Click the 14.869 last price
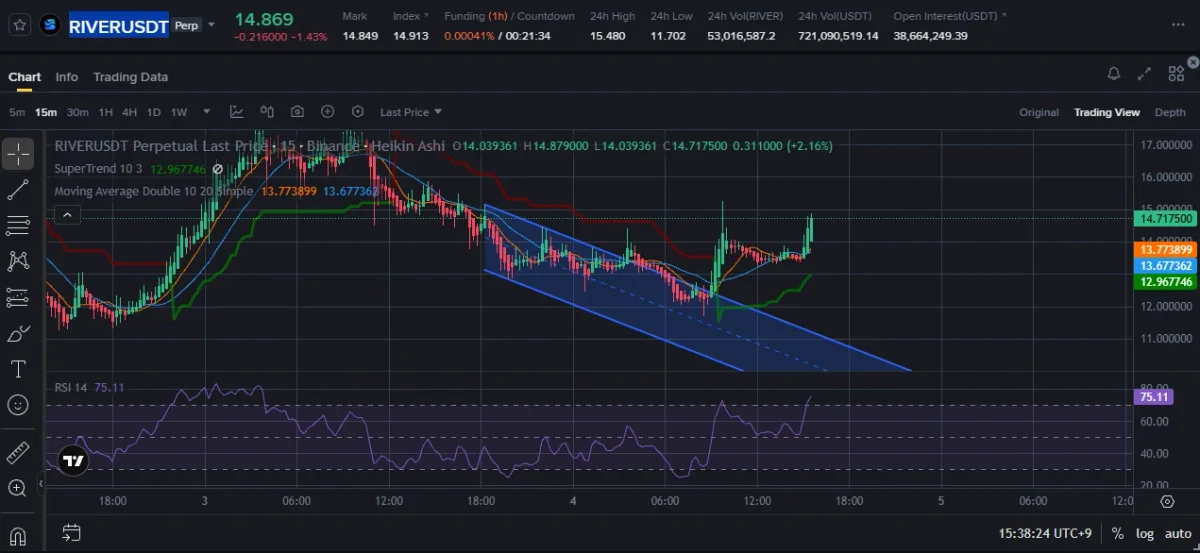 pos(264,19)
